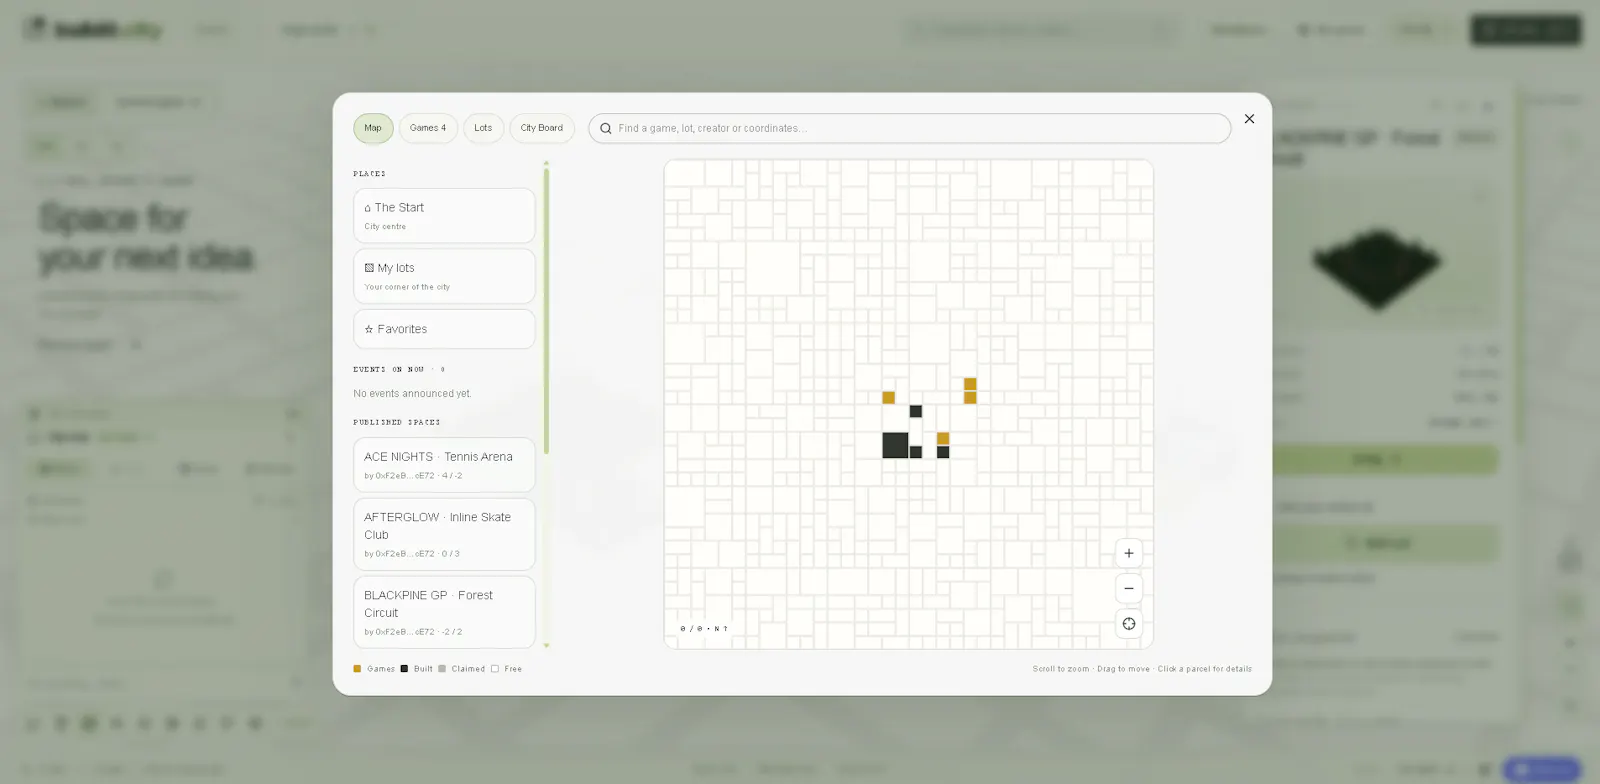Focus the find game or coordinates field
The height and width of the screenshot is (784, 1600).
909,128
